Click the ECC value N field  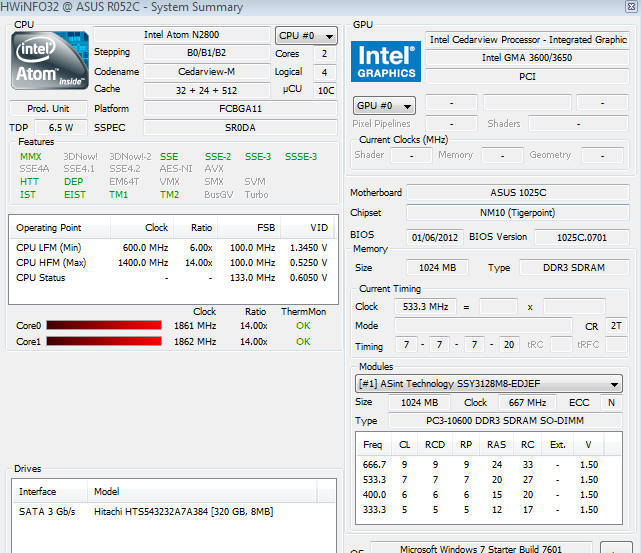611,403
